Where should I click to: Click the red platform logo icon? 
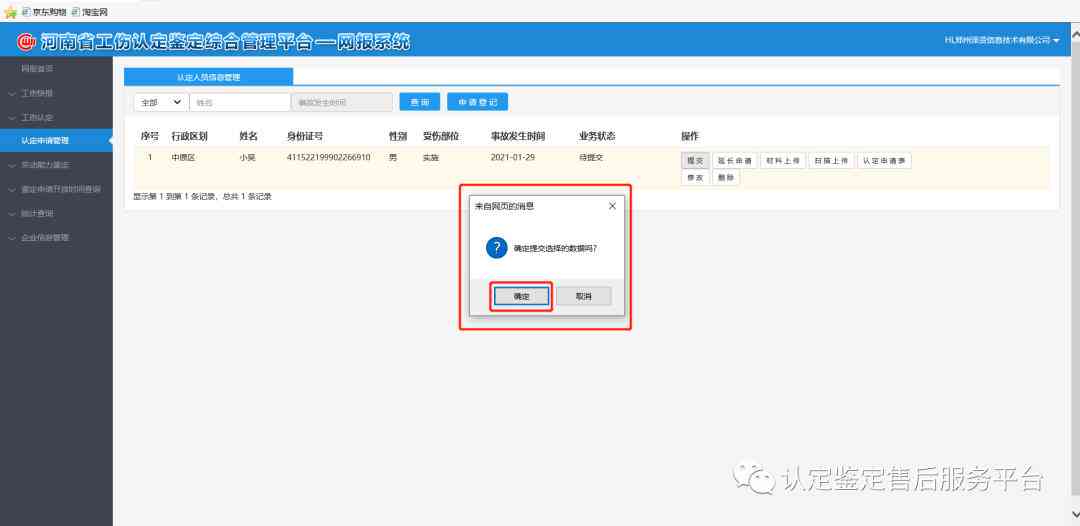pyautogui.click(x=26, y=42)
